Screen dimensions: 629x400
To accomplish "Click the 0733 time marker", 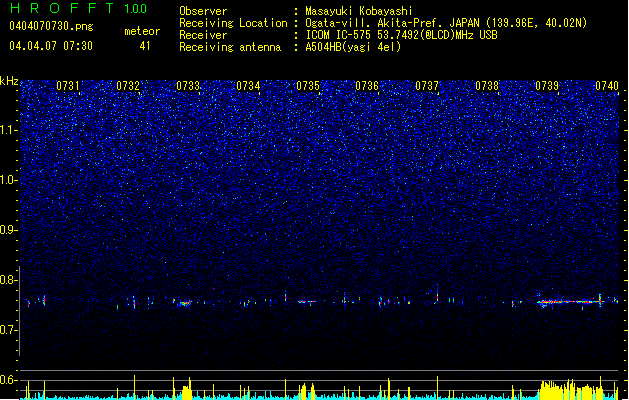I will 188,86.
